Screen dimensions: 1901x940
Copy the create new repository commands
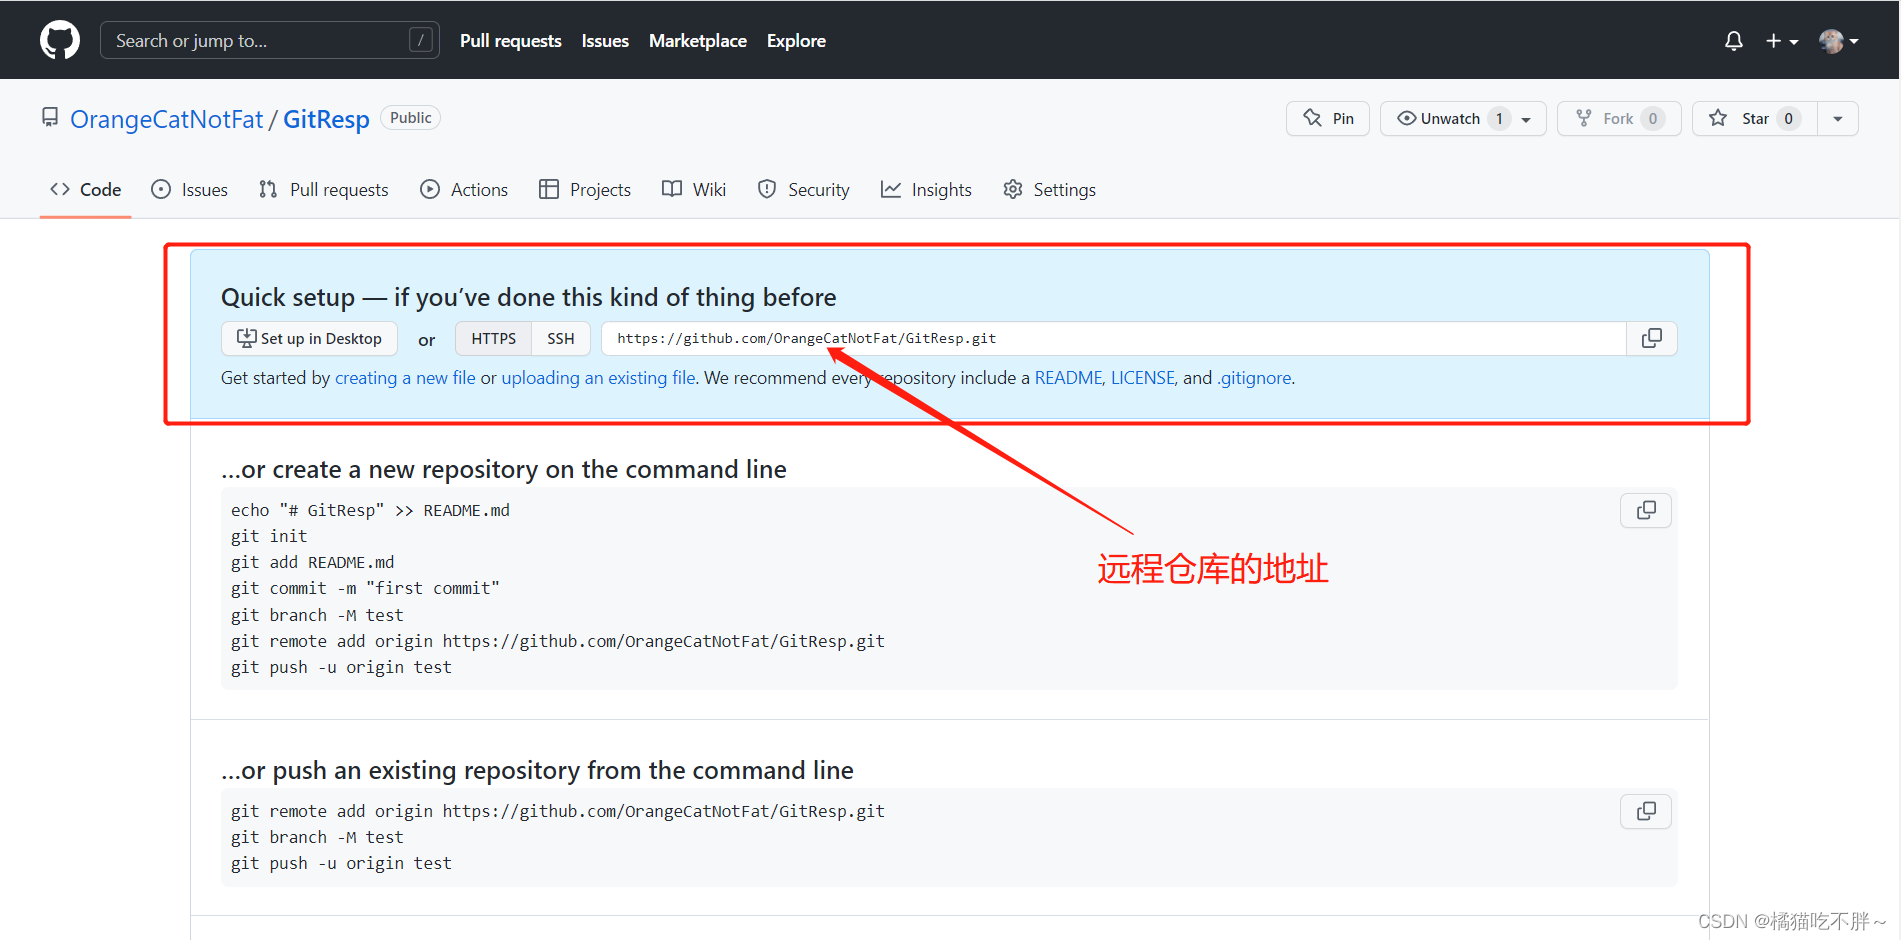coord(1646,510)
